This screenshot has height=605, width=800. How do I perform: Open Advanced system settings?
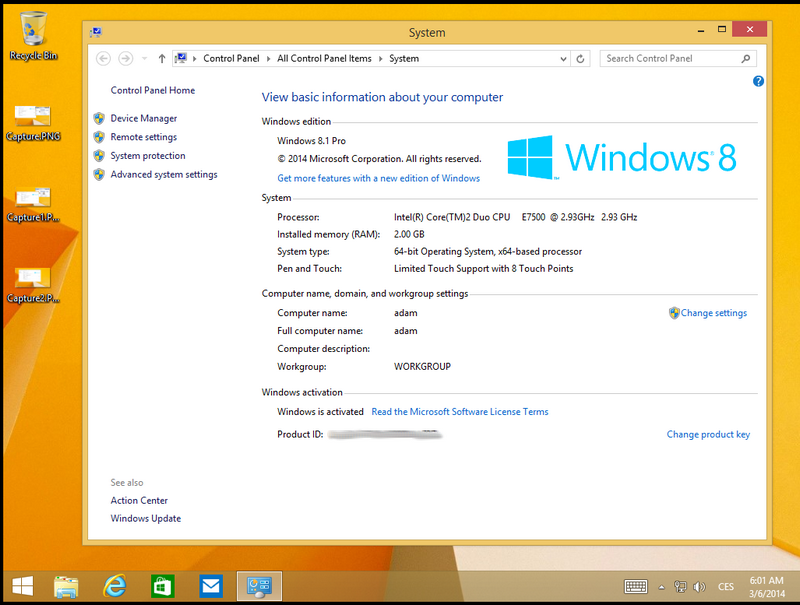pyautogui.click(x=164, y=174)
